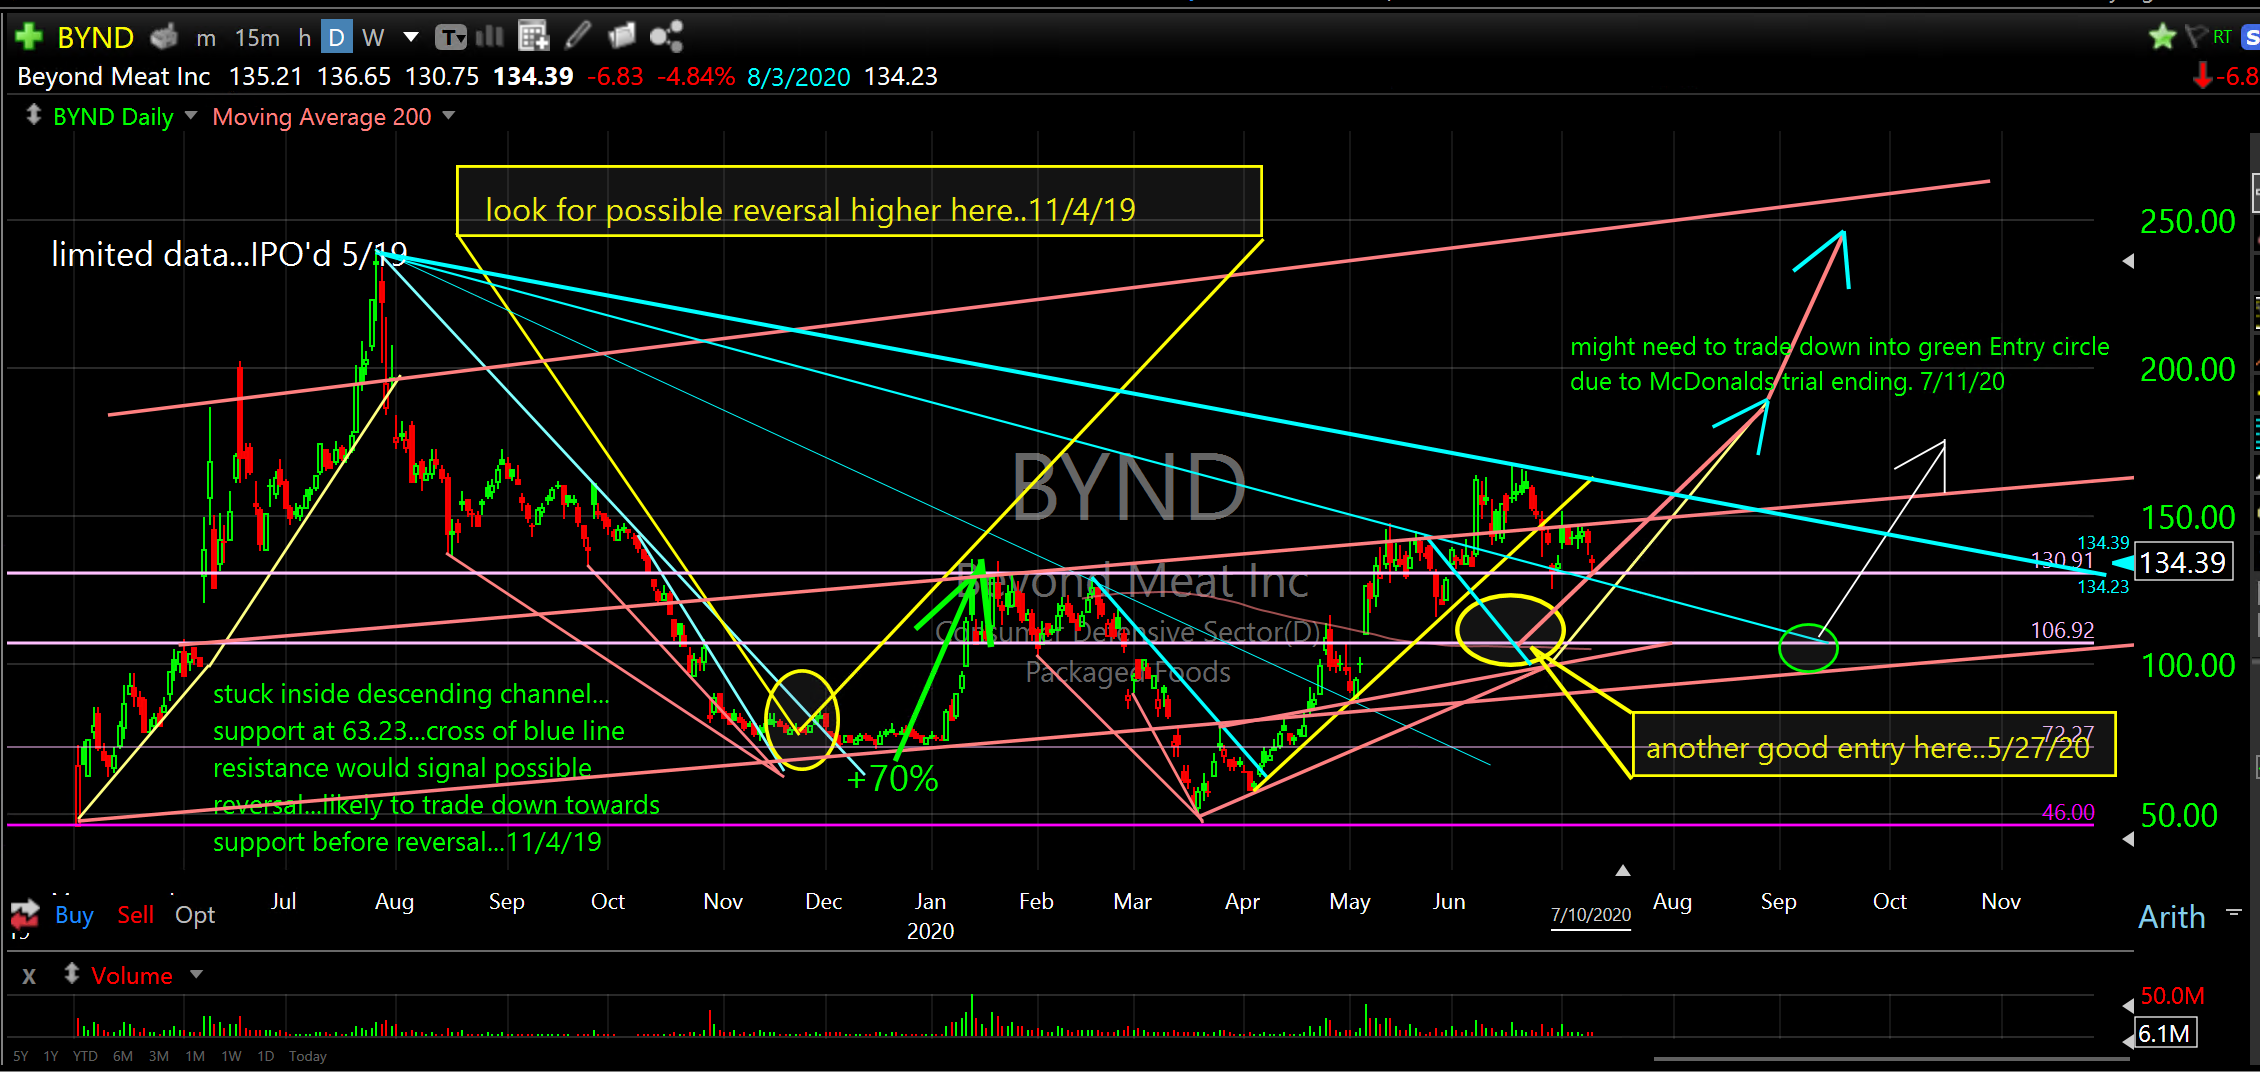Switch to the Weekly (W) timeframe
Viewport: 2260px width, 1072px height.
373,38
